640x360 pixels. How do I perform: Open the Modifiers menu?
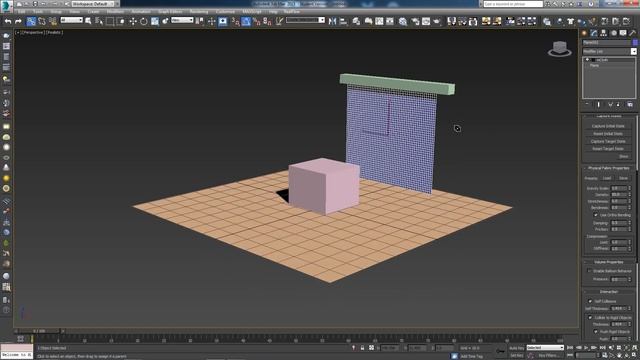(116, 12)
